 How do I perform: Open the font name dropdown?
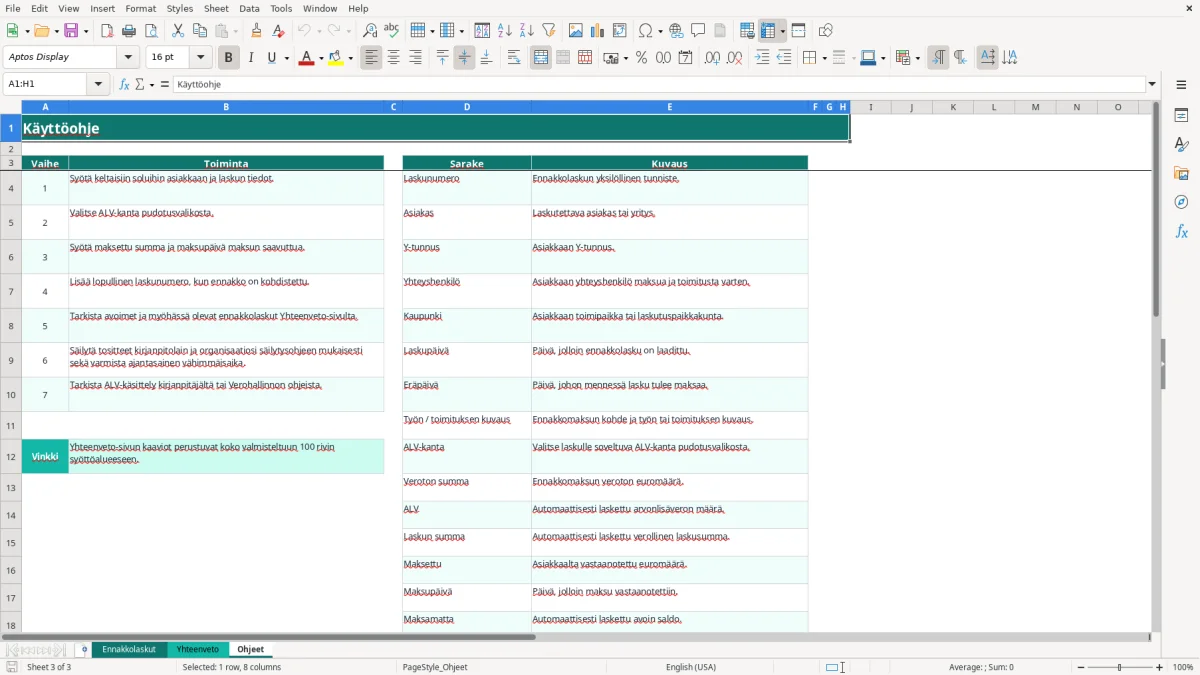[x=128, y=57]
